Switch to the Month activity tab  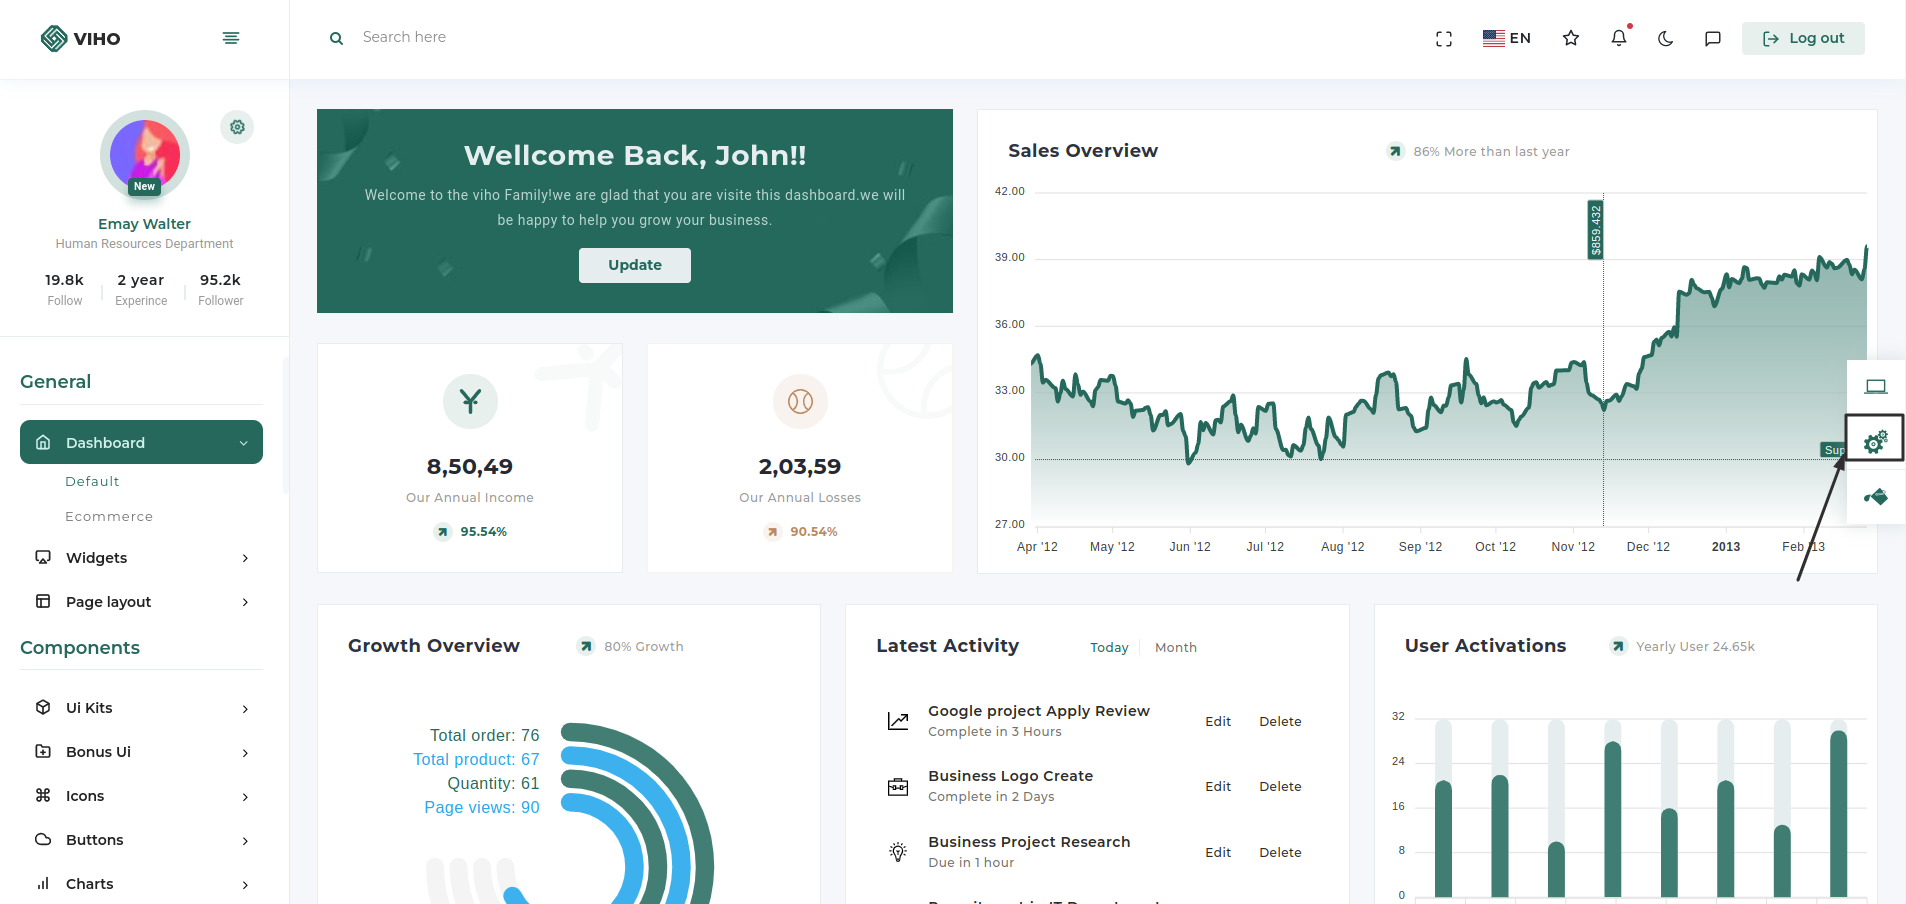(1175, 648)
